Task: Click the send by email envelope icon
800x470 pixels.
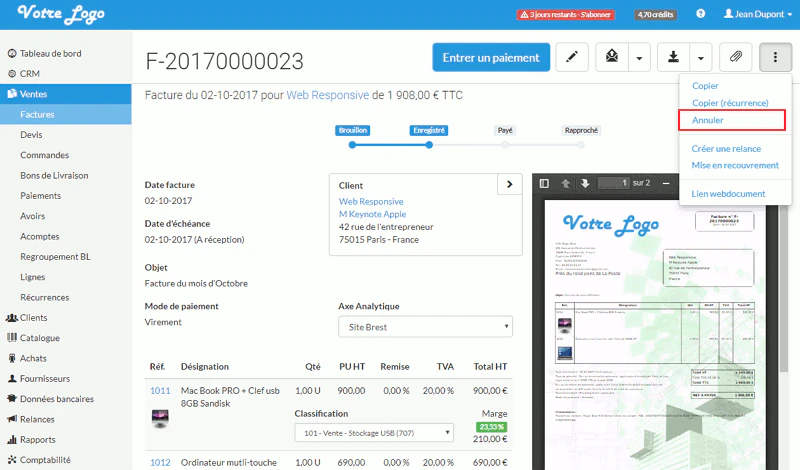Action: tap(612, 57)
